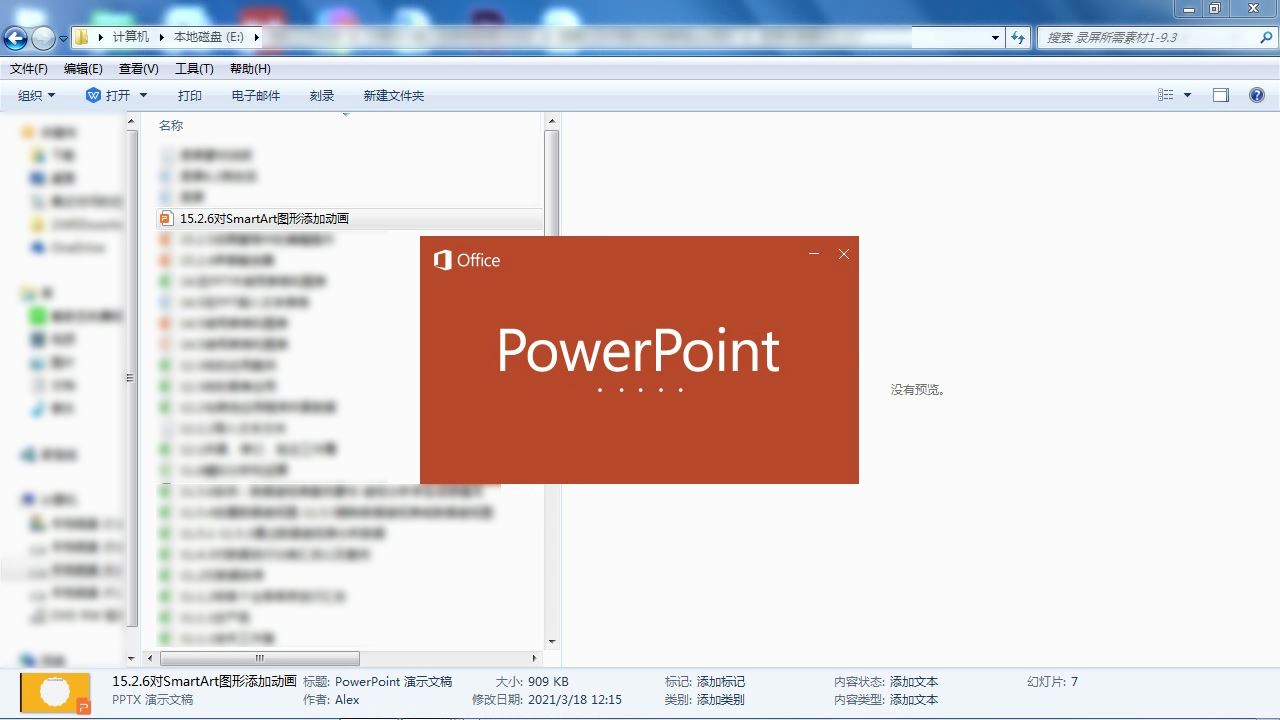This screenshot has width=1280, height=720.
Task: Click the 打开 button in the toolbar
Action: (x=108, y=96)
